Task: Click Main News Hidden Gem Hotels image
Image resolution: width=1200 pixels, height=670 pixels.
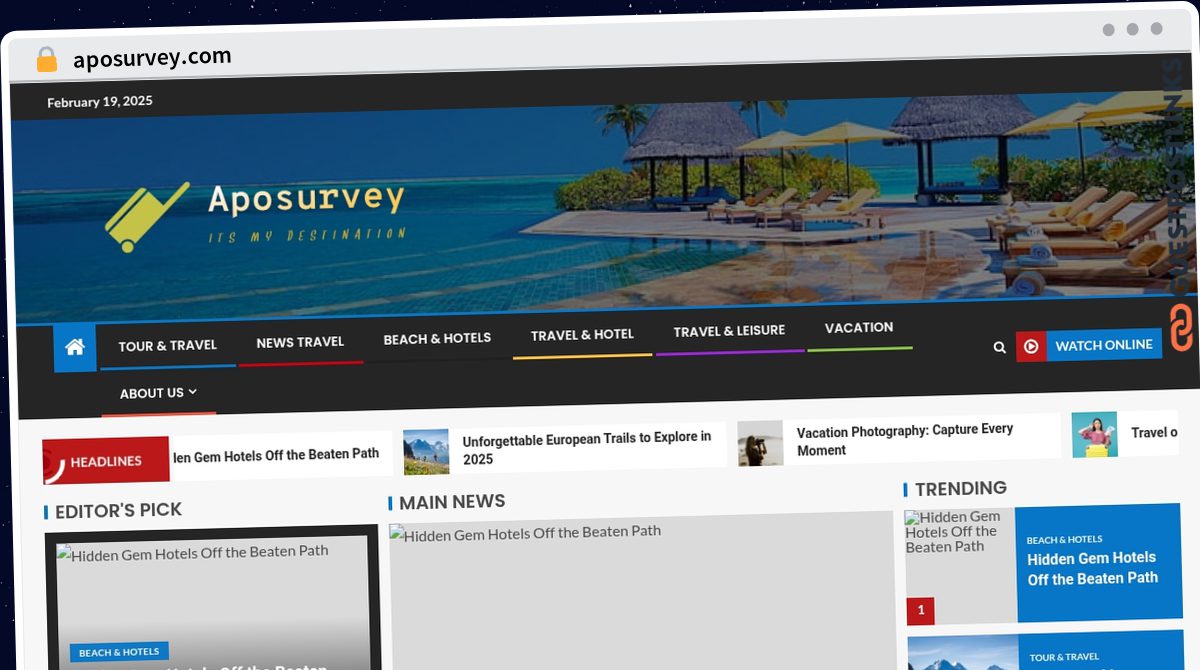Action: click(641, 591)
